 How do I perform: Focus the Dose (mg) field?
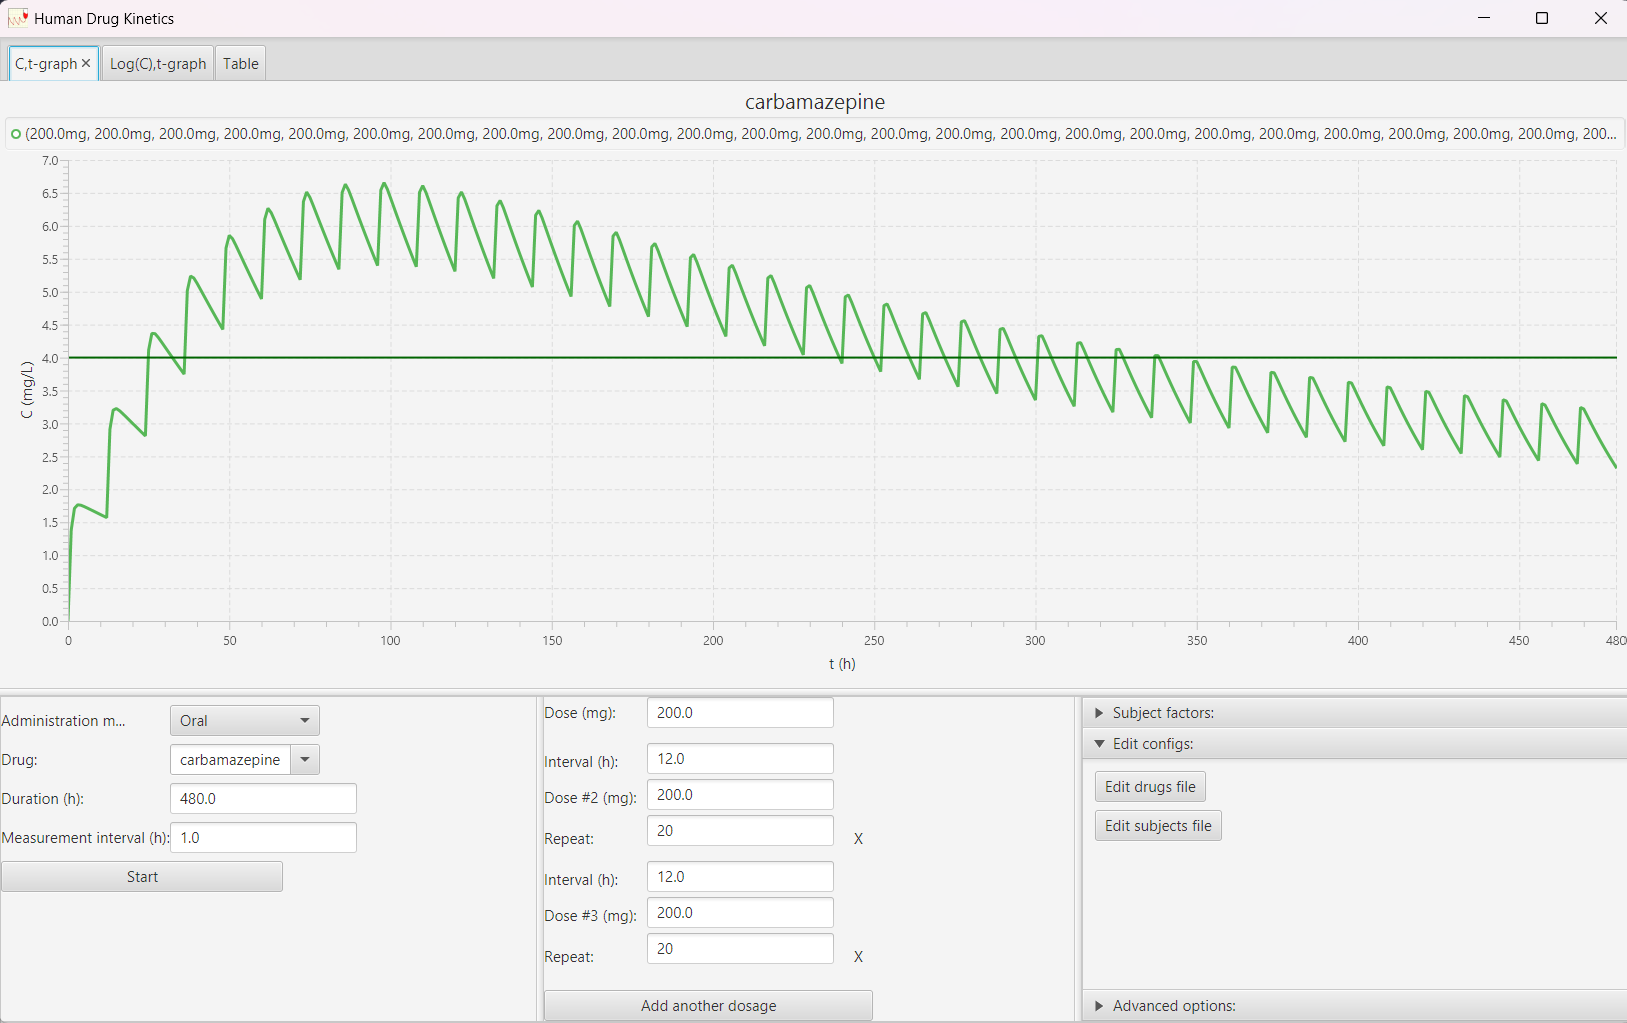740,713
